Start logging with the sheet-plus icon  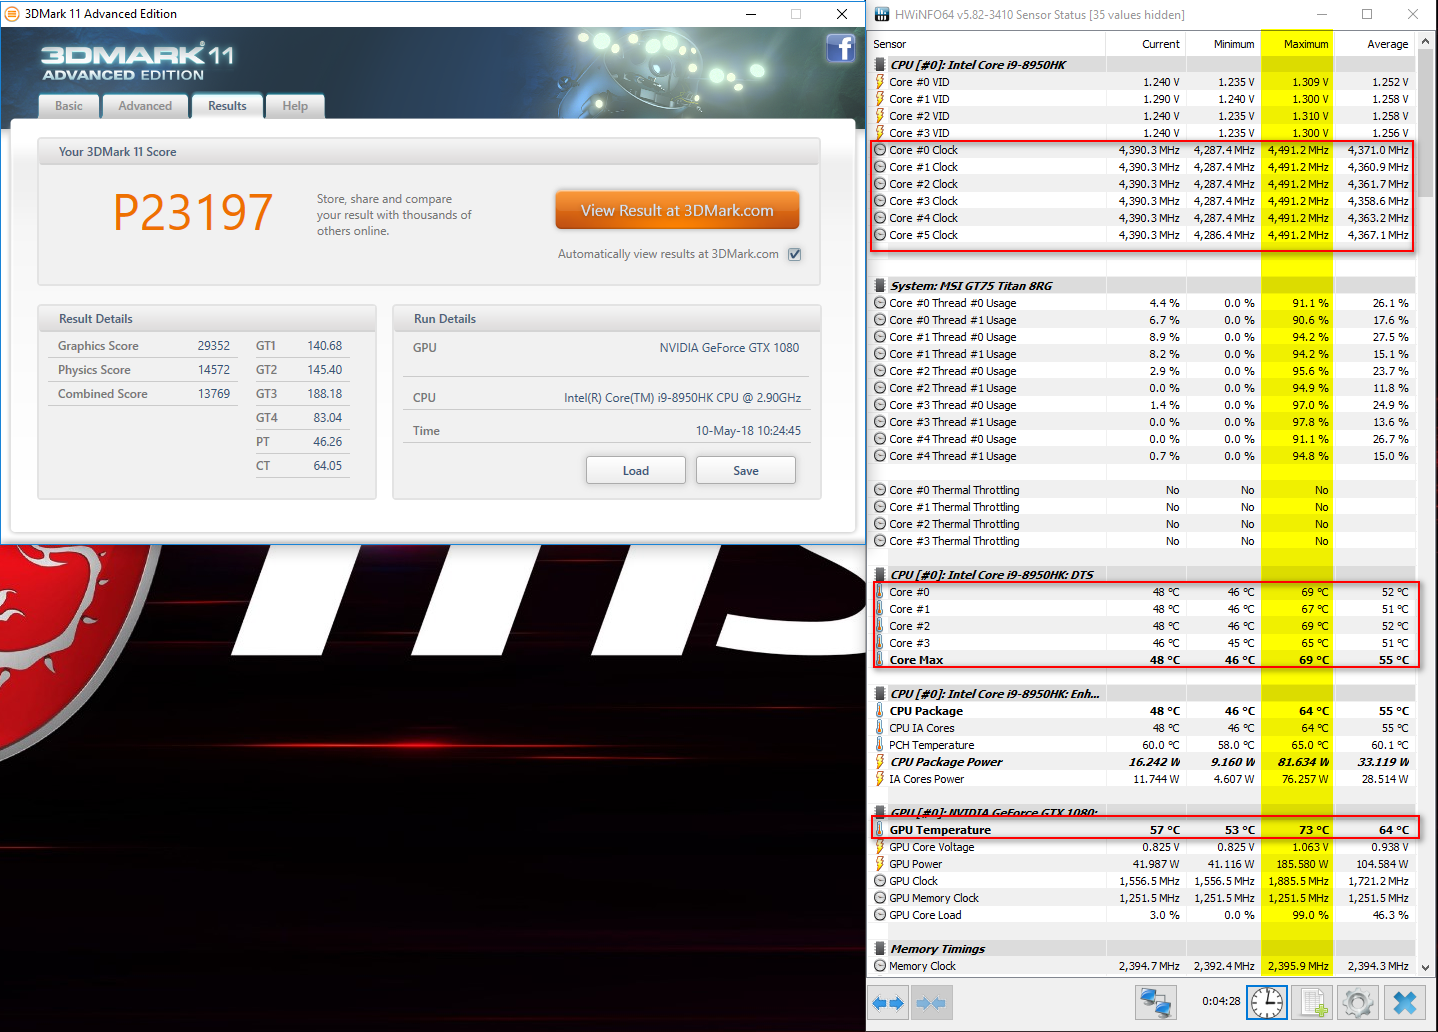(1313, 1002)
